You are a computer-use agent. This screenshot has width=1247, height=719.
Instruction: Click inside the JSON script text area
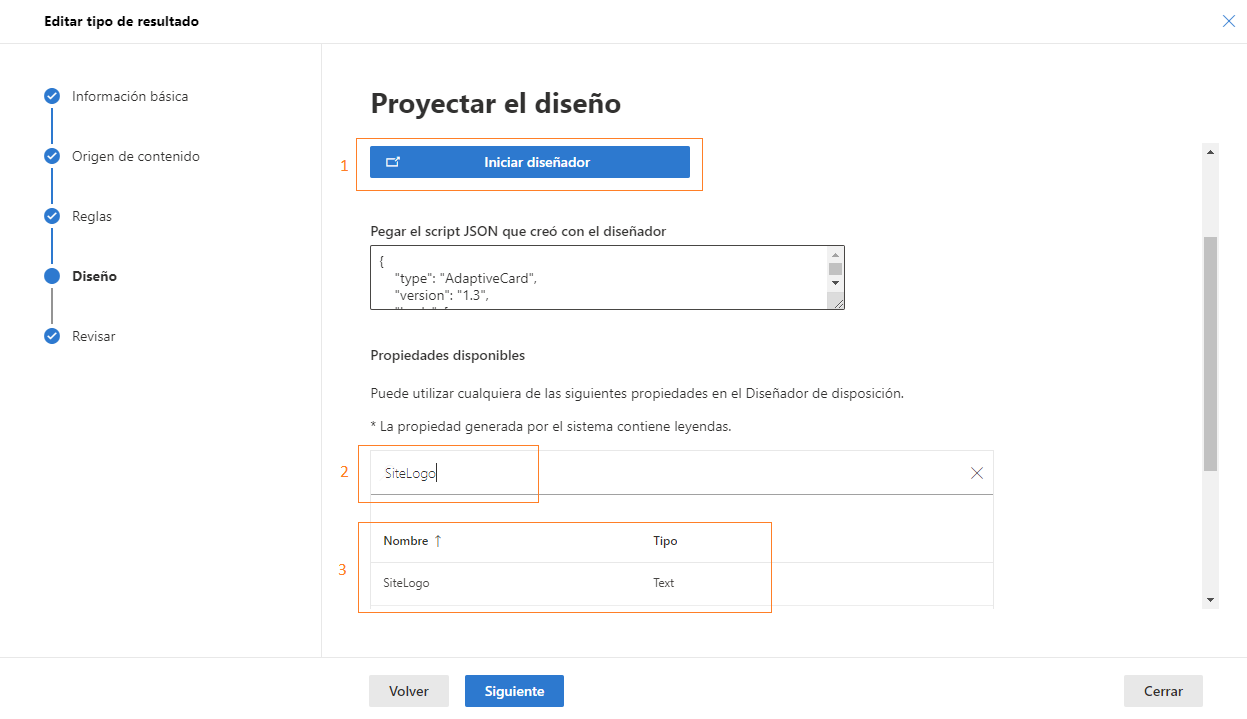600,277
